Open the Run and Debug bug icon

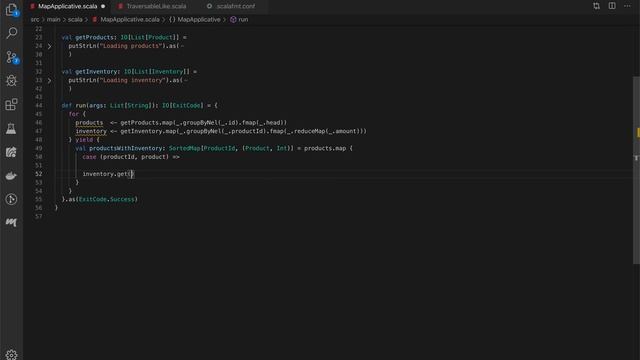11,81
